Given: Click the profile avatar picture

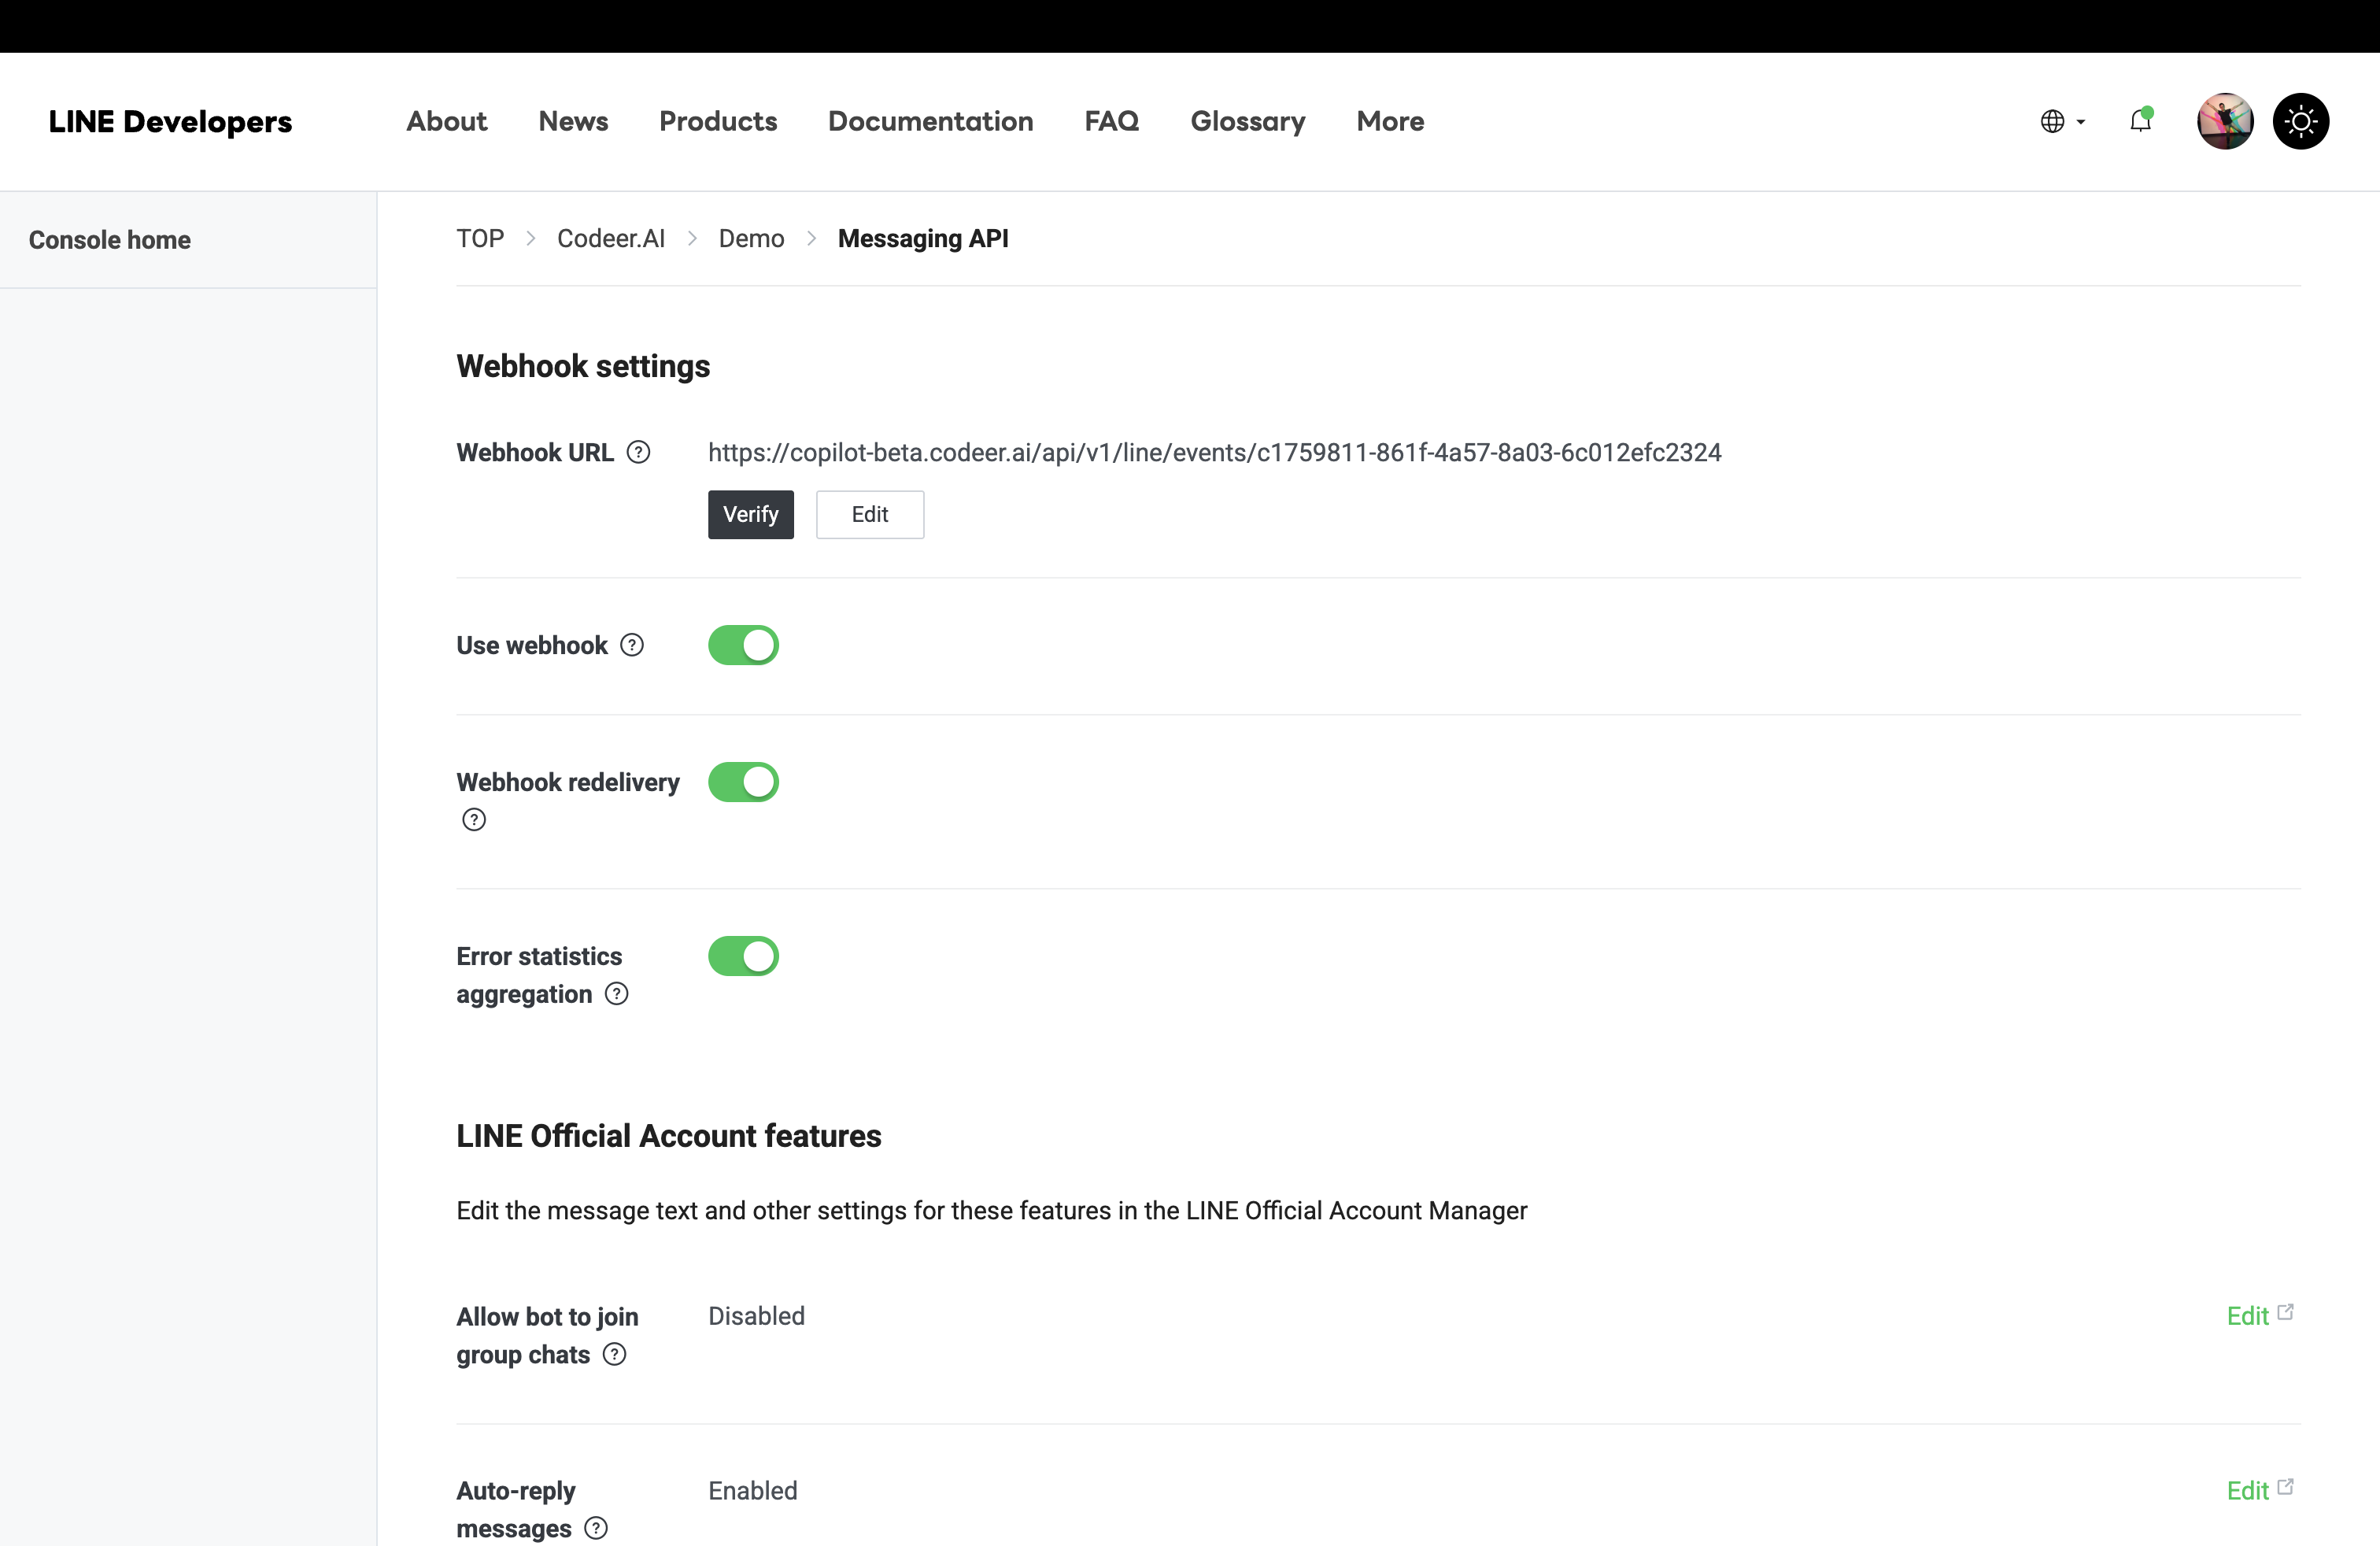Looking at the screenshot, I should [x=2224, y=121].
